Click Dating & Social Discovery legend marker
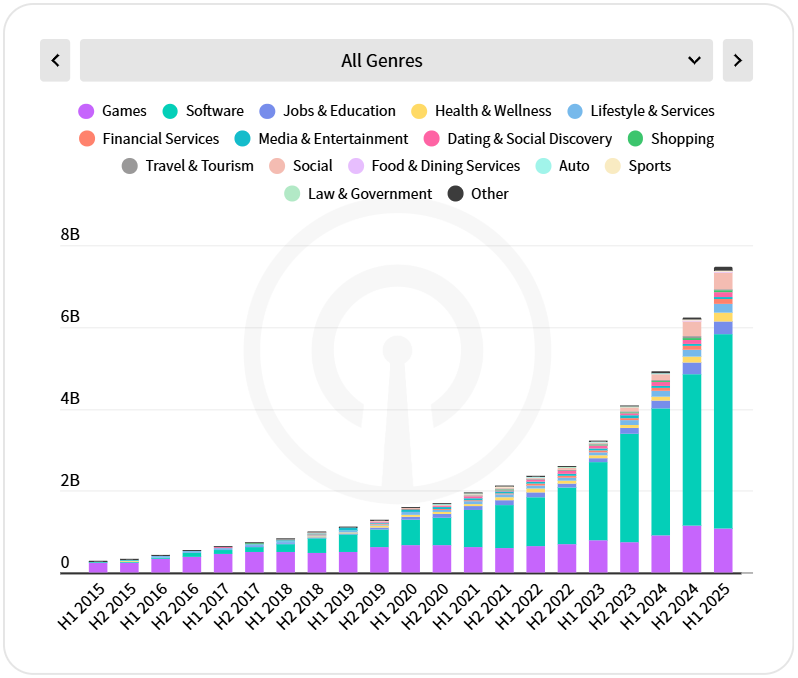798x678 pixels. pyautogui.click(x=432, y=139)
